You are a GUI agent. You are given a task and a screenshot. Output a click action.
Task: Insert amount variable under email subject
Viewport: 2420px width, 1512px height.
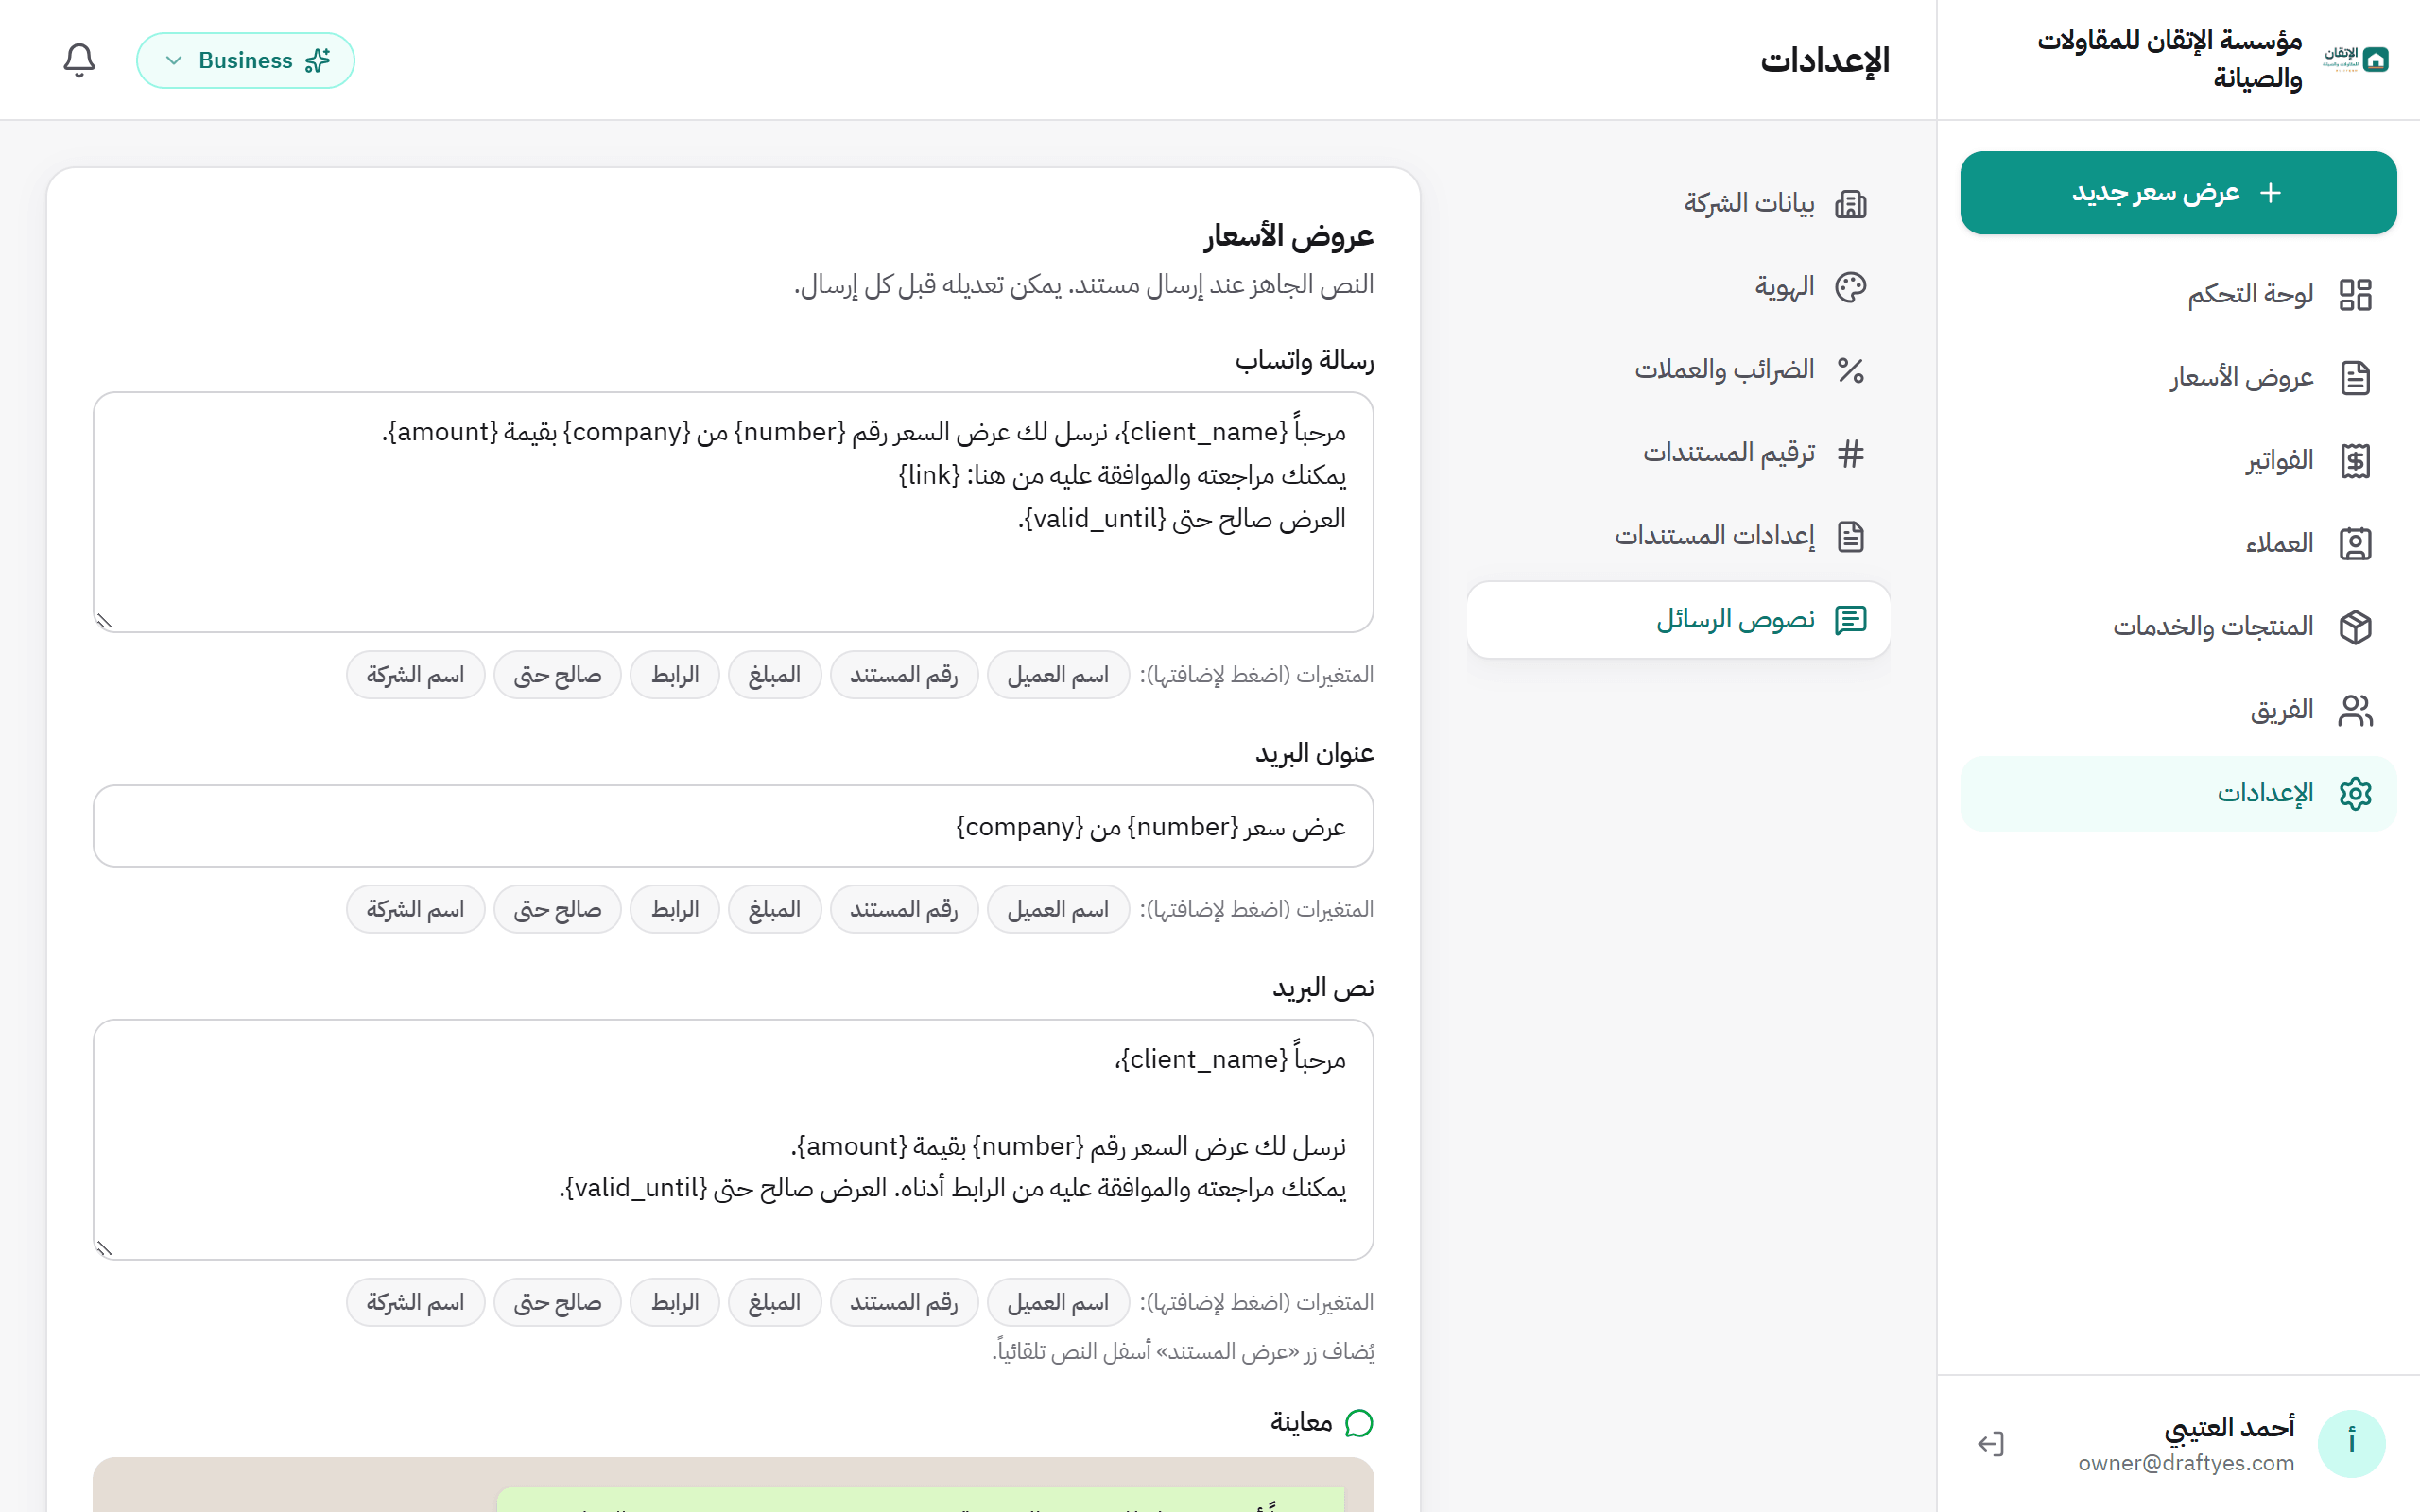click(x=775, y=909)
